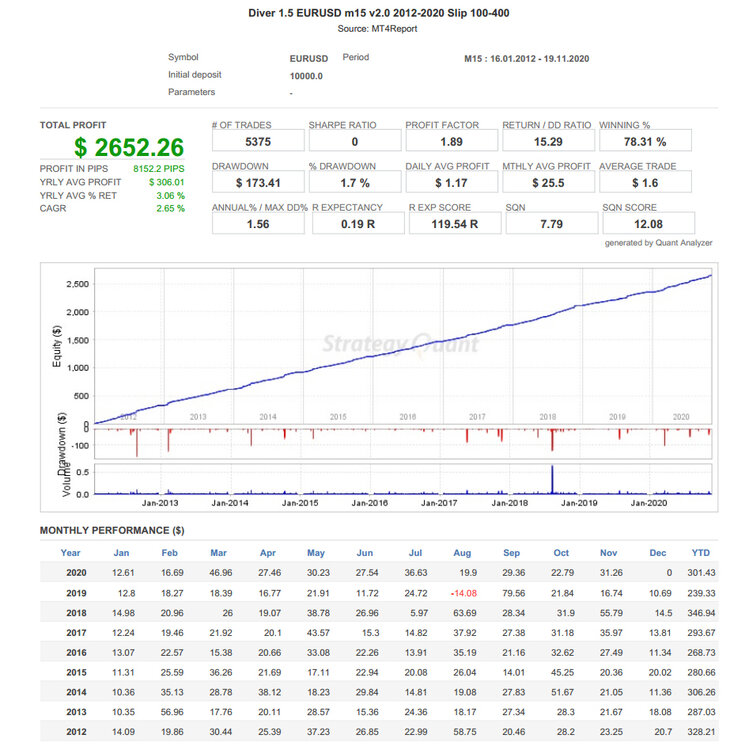Click the large blue volume spike in 2018
The image size is (730, 750).
552,479
